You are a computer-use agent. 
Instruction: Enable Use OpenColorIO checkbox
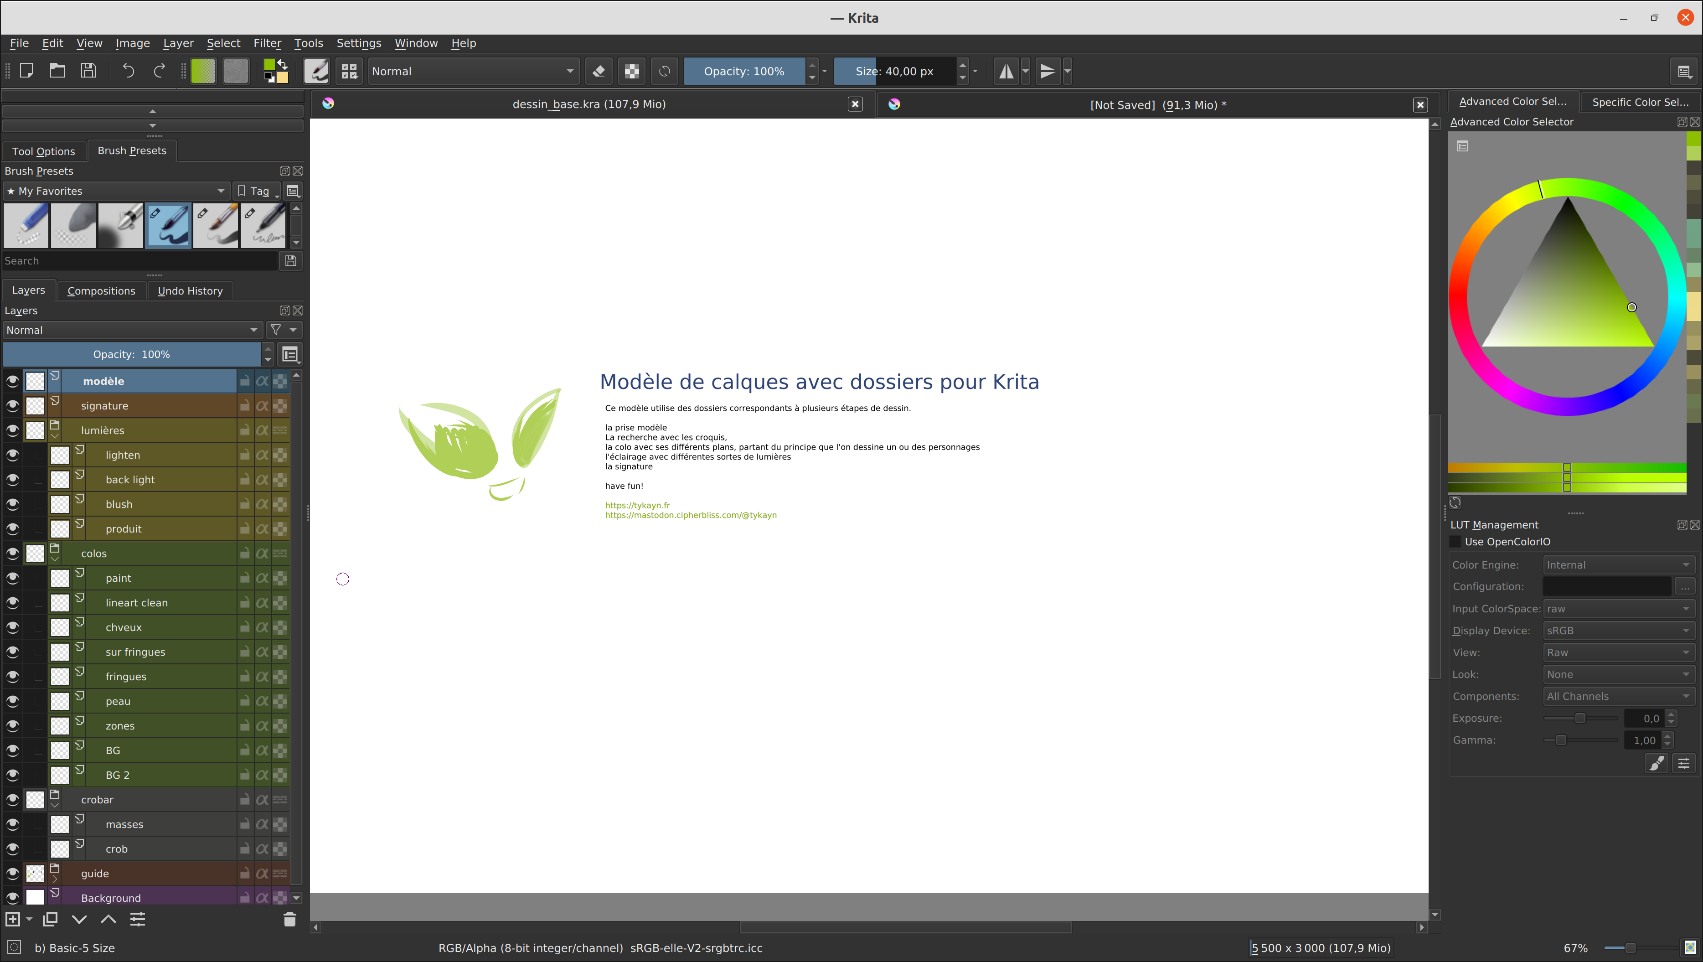[x=1456, y=542]
